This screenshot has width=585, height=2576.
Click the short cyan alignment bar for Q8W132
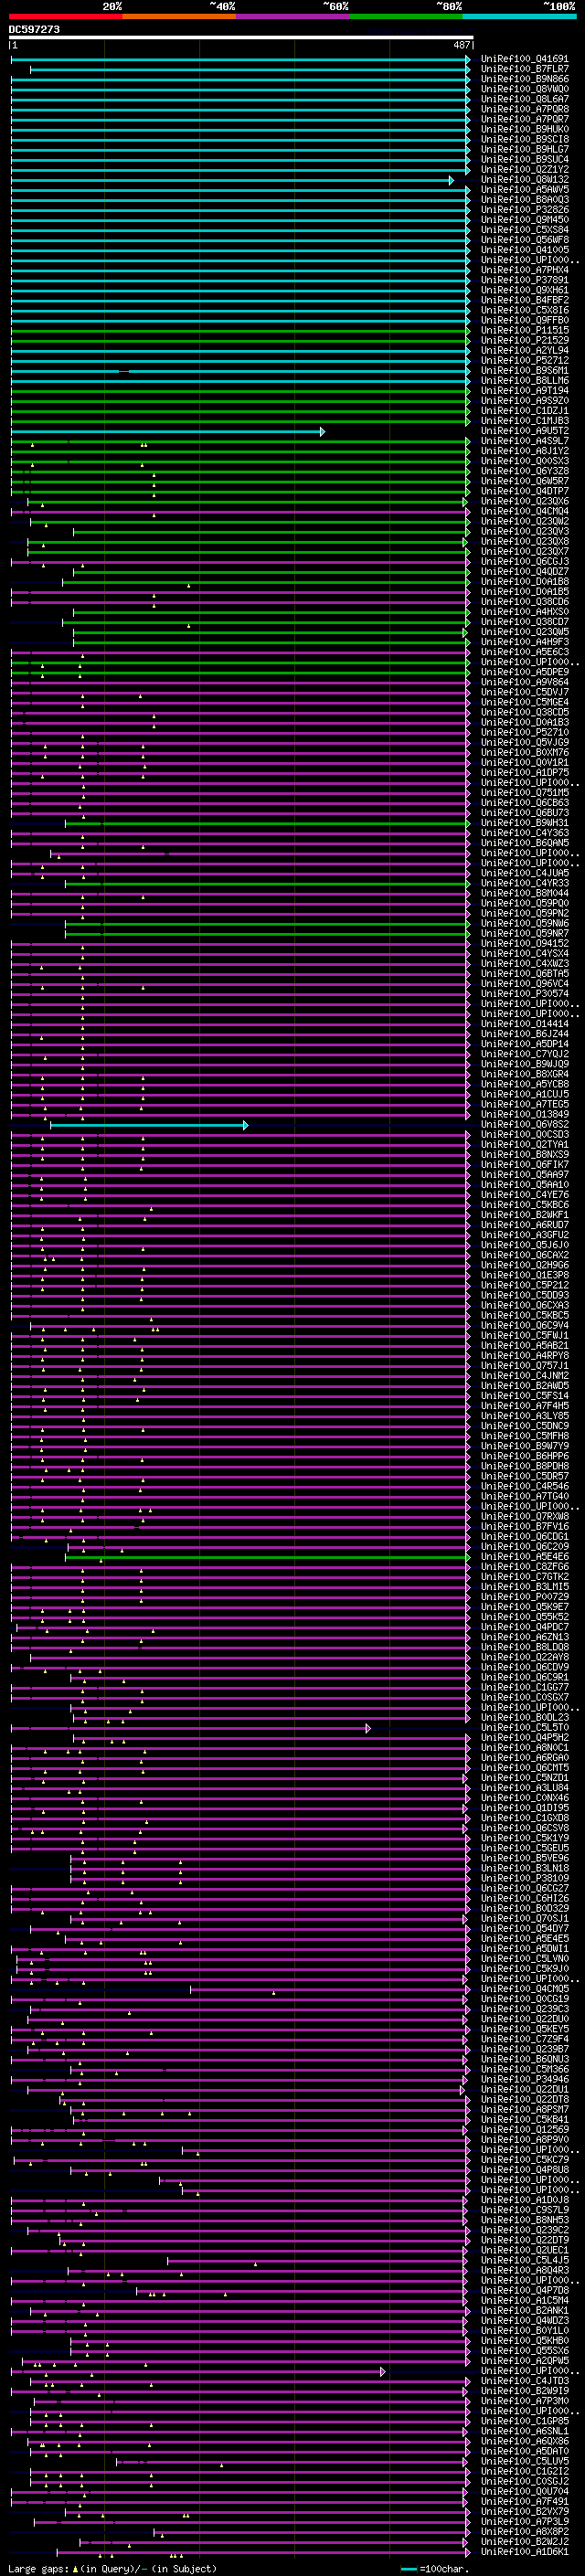click(x=232, y=180)
